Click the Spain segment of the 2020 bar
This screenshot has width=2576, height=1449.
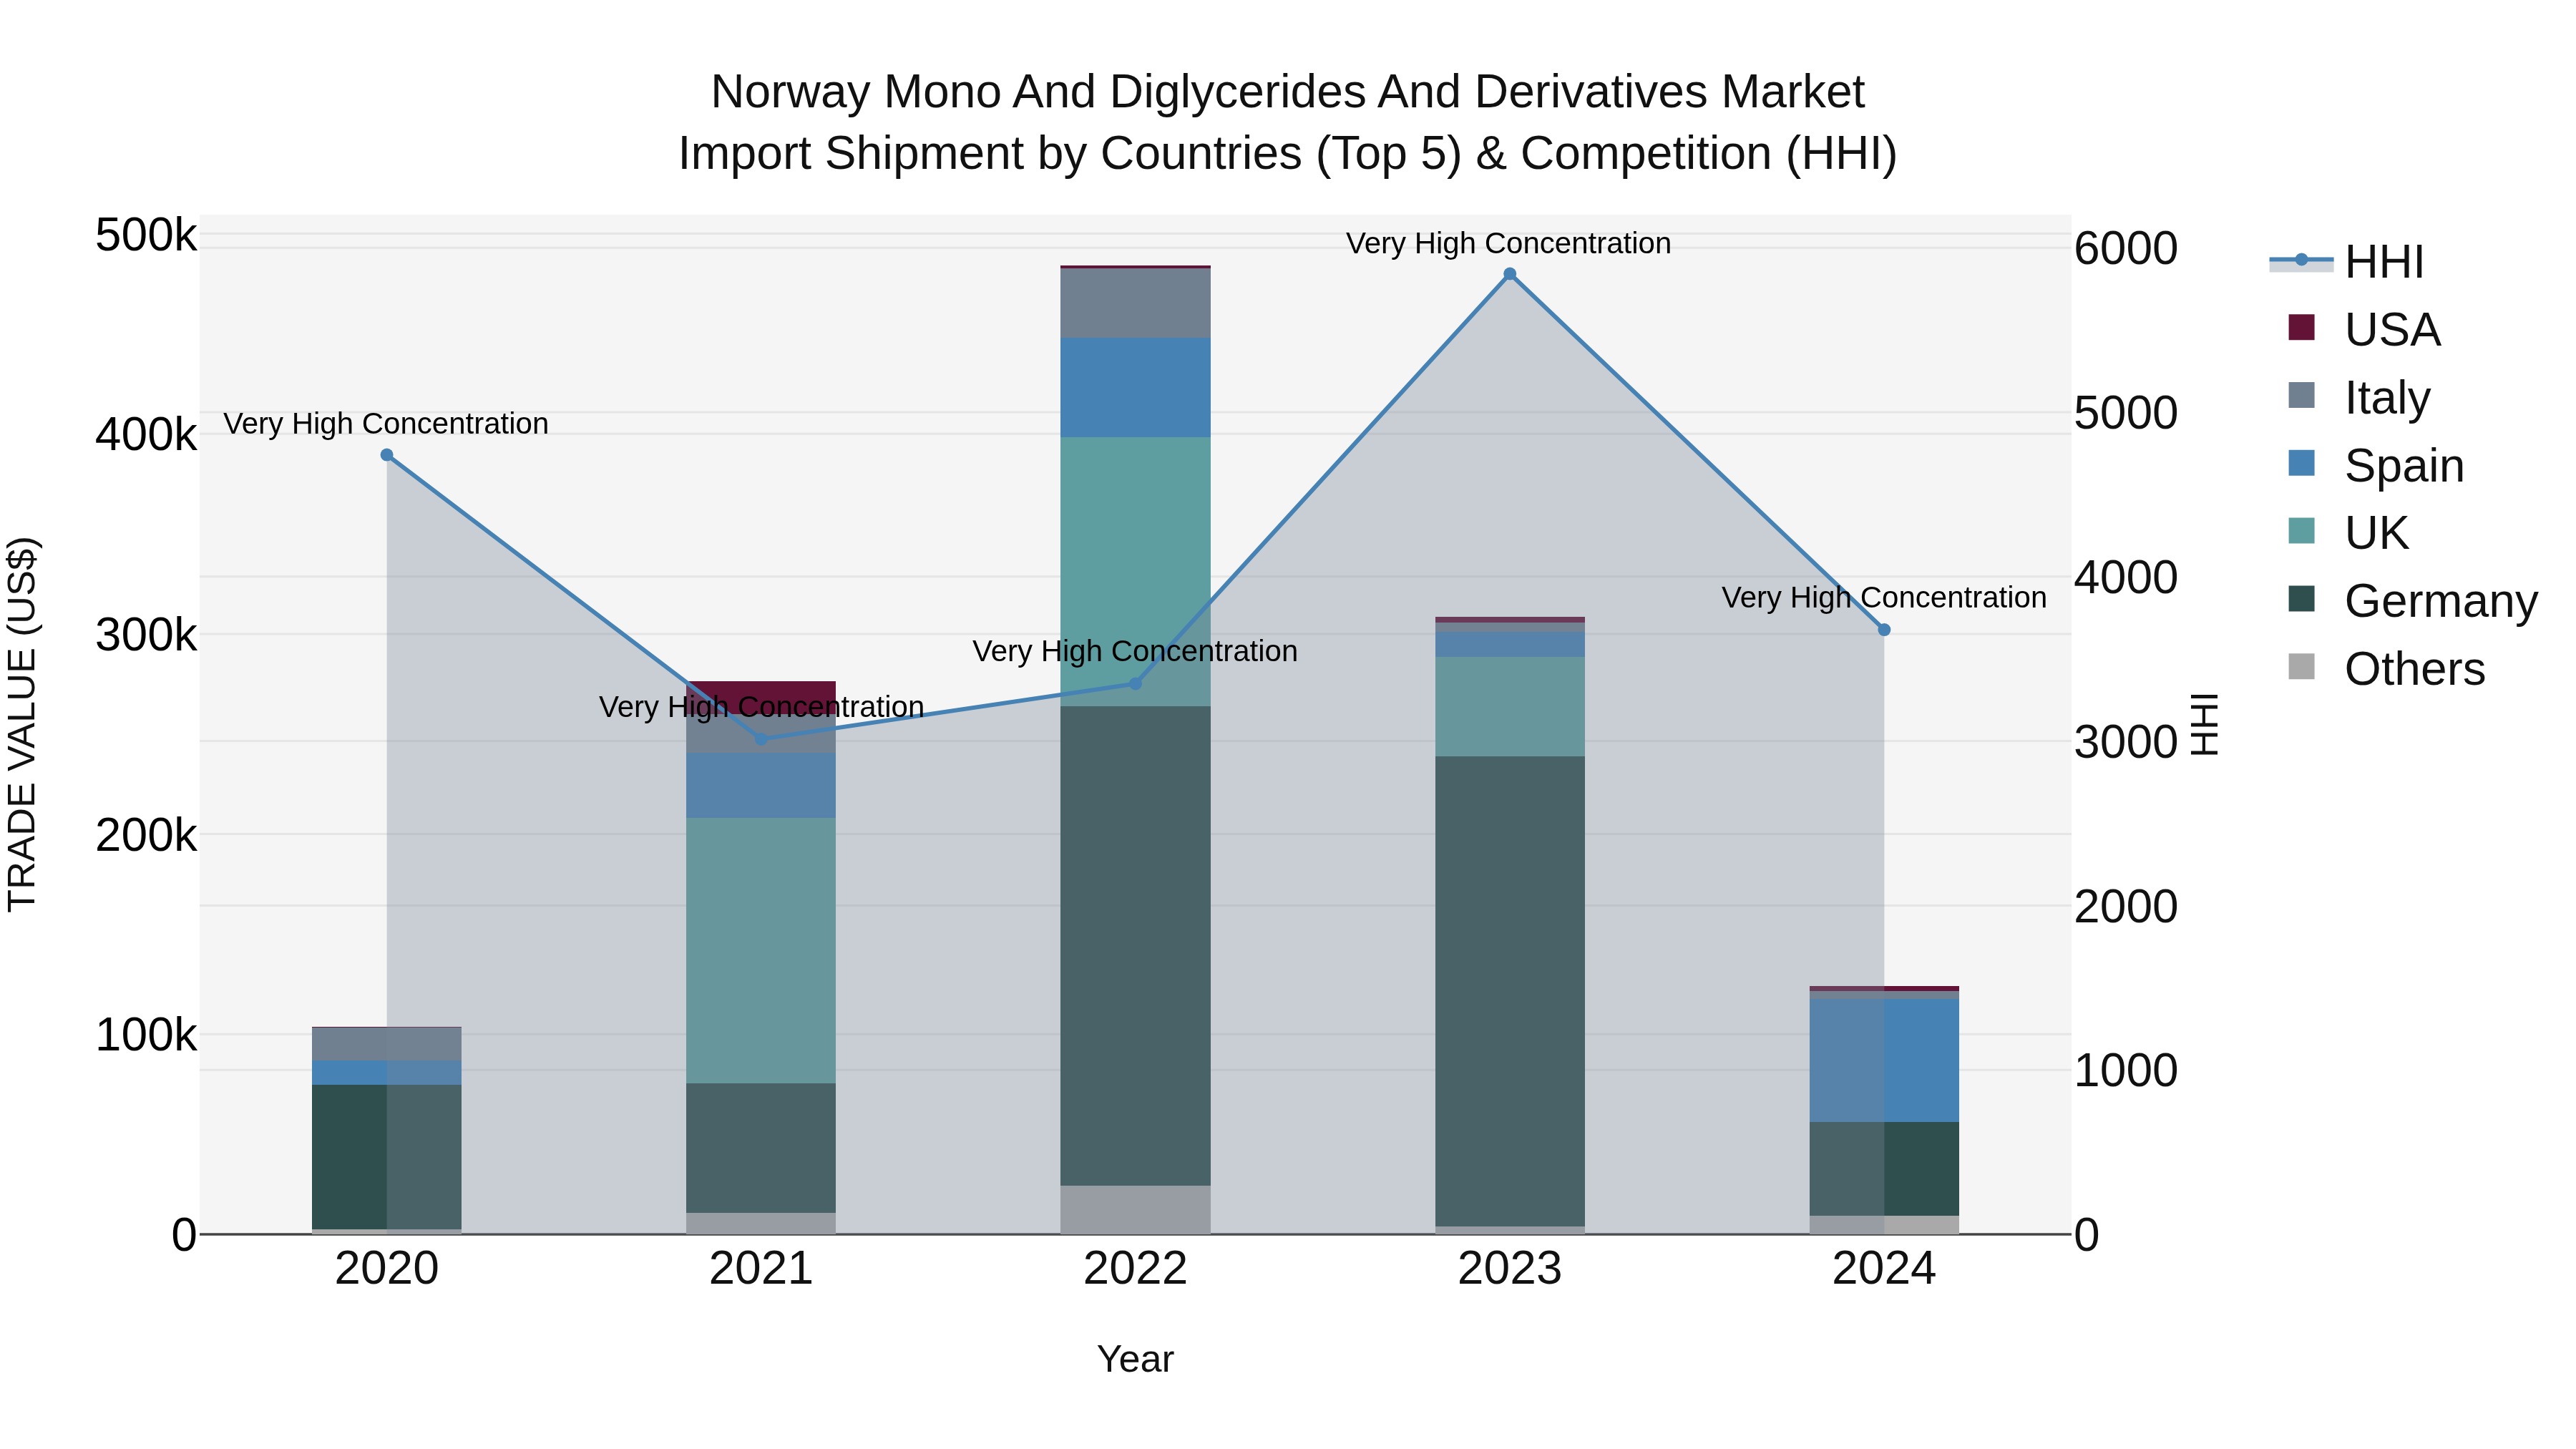[x=387, y=1073]
